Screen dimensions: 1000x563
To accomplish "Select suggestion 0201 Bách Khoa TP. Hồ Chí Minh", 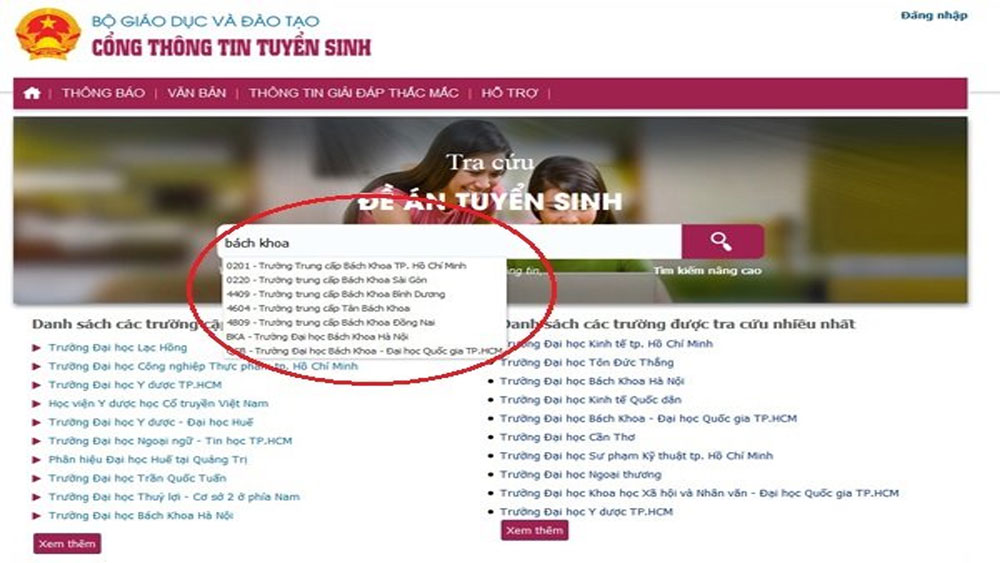I will point(346,266).
